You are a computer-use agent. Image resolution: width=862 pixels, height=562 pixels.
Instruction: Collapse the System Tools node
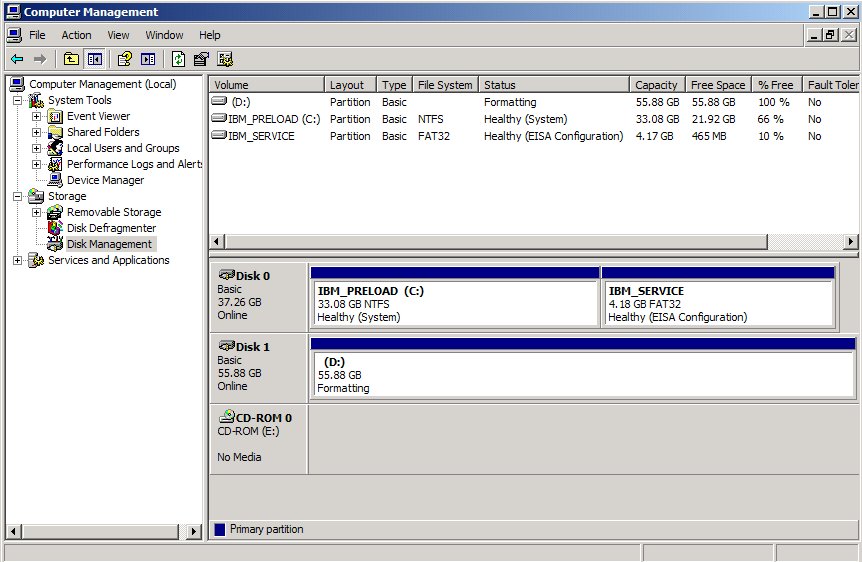(x=17, y=100)
